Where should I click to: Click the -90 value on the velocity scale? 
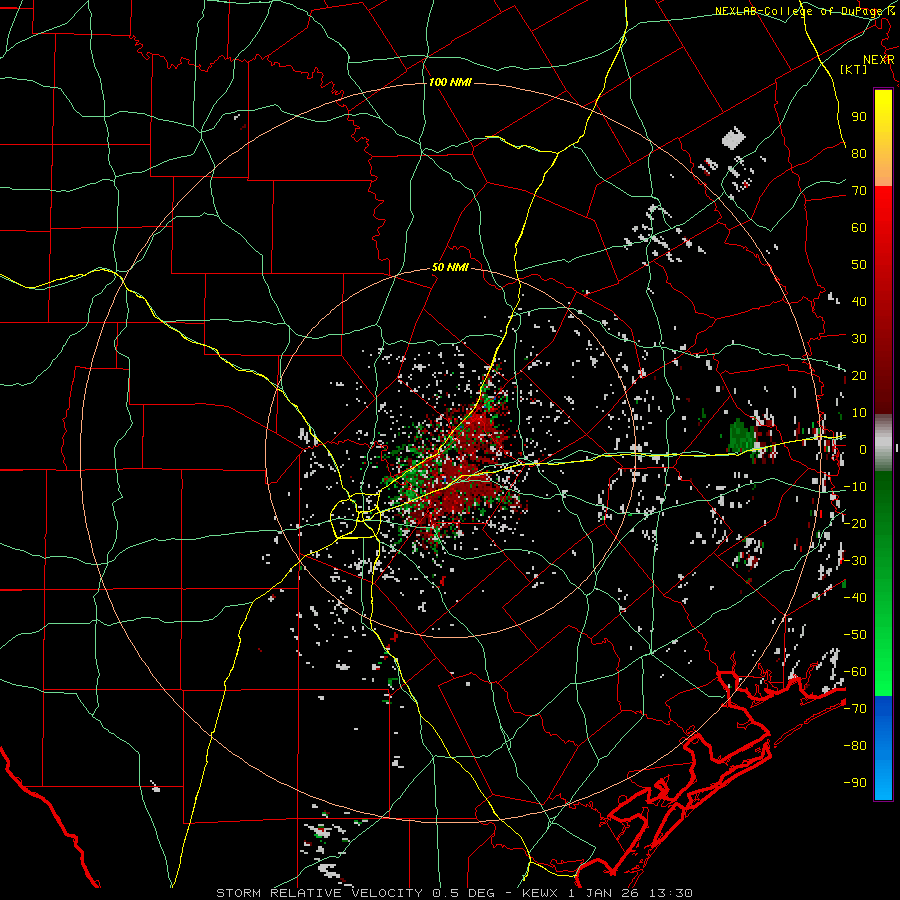[x=855, y=783]
